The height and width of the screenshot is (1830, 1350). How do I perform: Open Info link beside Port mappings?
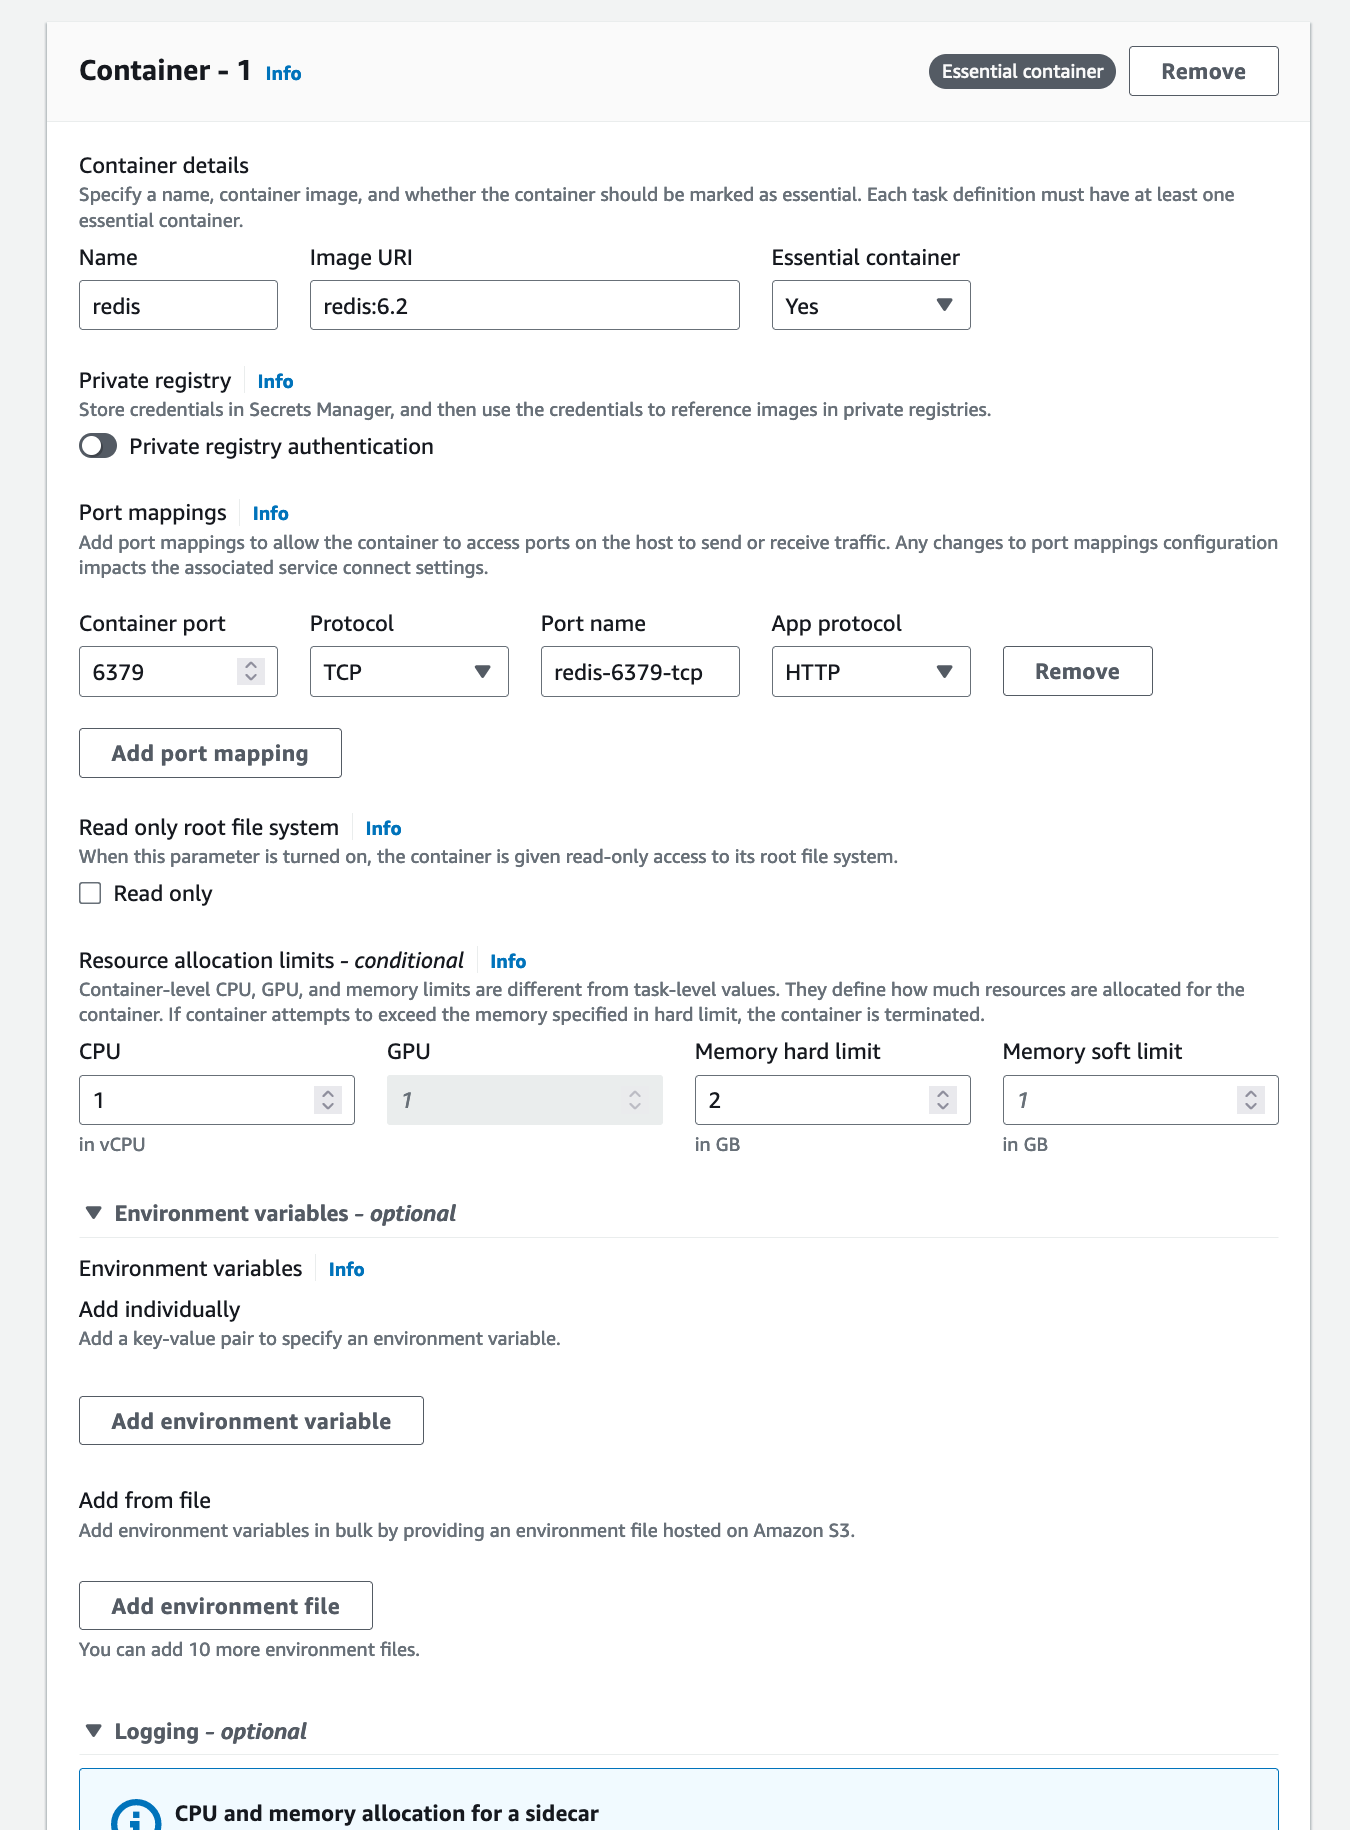[x=270, y=513]
